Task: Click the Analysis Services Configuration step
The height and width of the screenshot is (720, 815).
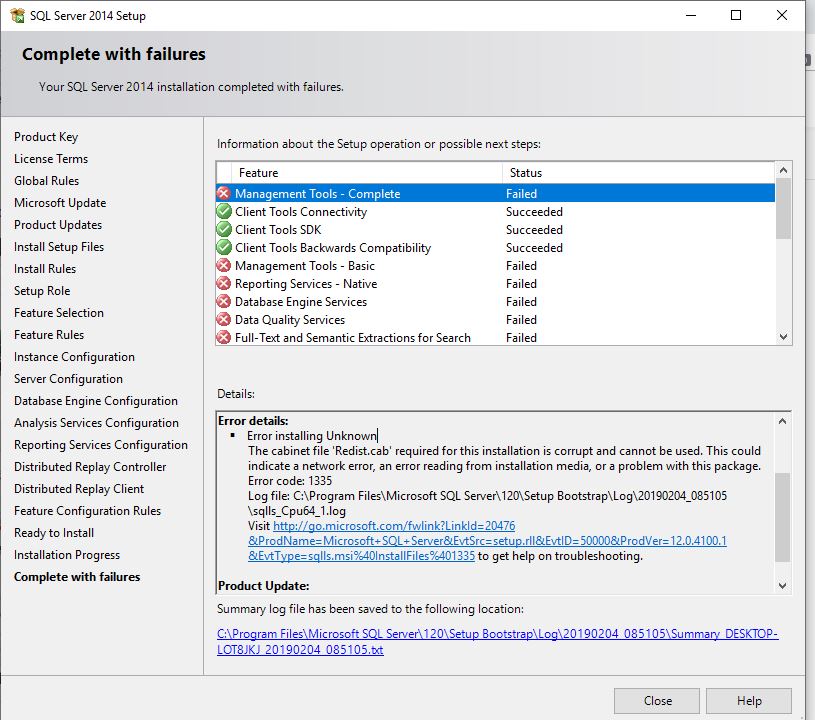Action: pos(96,423)
